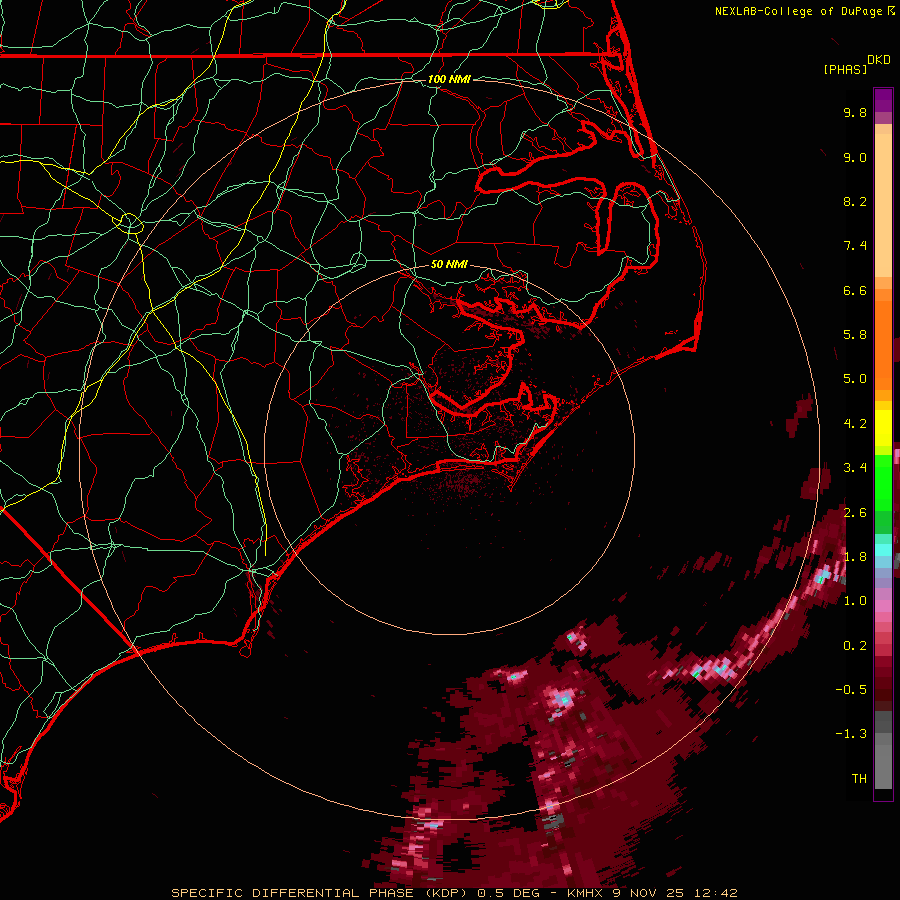This screenshot has width=900, height=900.
Task: Click the purple top segment of color bar
Action: point(883,100)
